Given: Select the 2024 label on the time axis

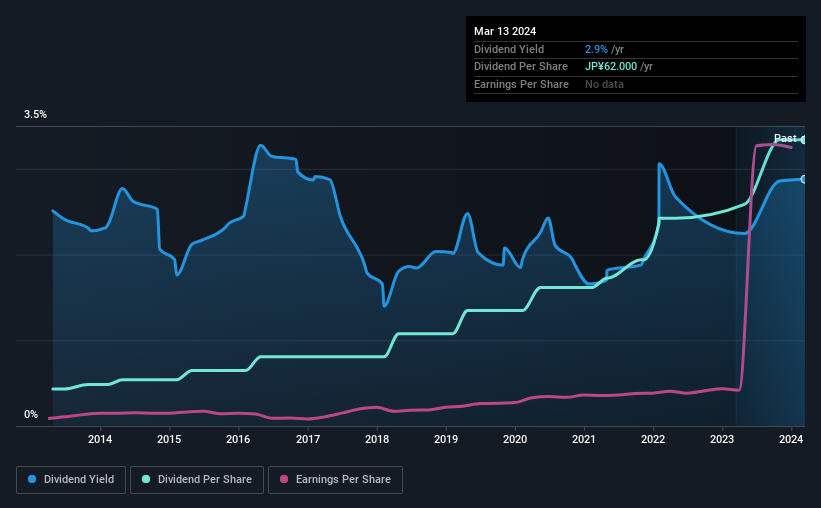Looking at the screenshot, I should tap(791, 439).
